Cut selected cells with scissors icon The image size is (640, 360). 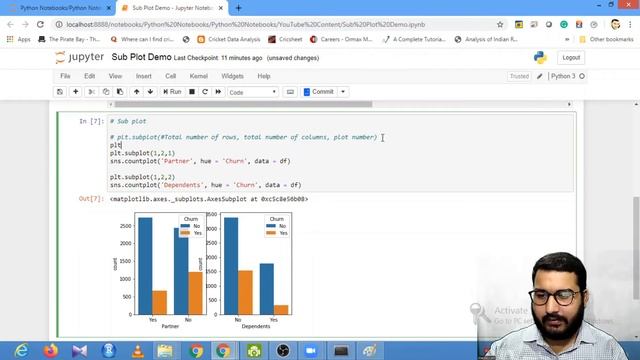click(x=92, y=92)
